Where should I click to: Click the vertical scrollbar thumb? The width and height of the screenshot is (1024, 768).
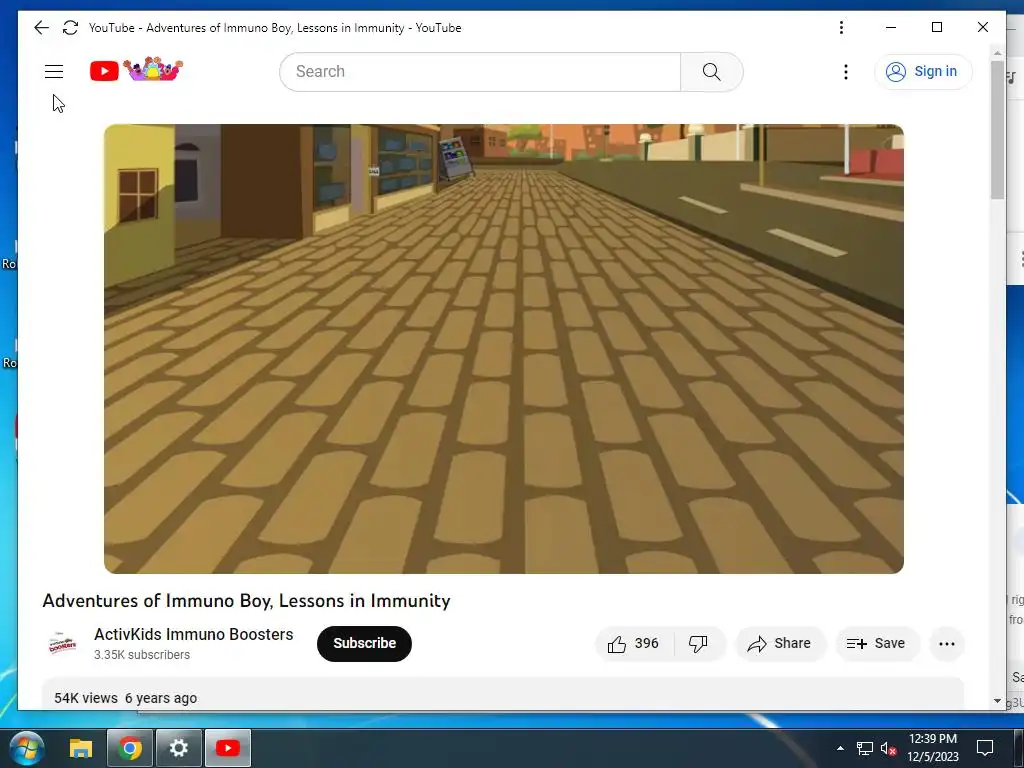(x=997, y=129)
